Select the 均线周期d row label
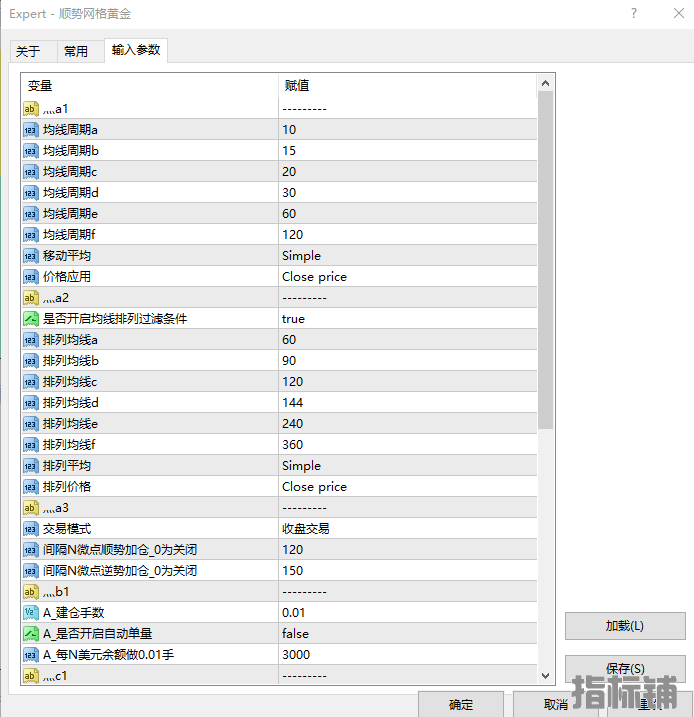Image resolution: width=694 pixels, height=717 pixels. [x=70, y=193]
